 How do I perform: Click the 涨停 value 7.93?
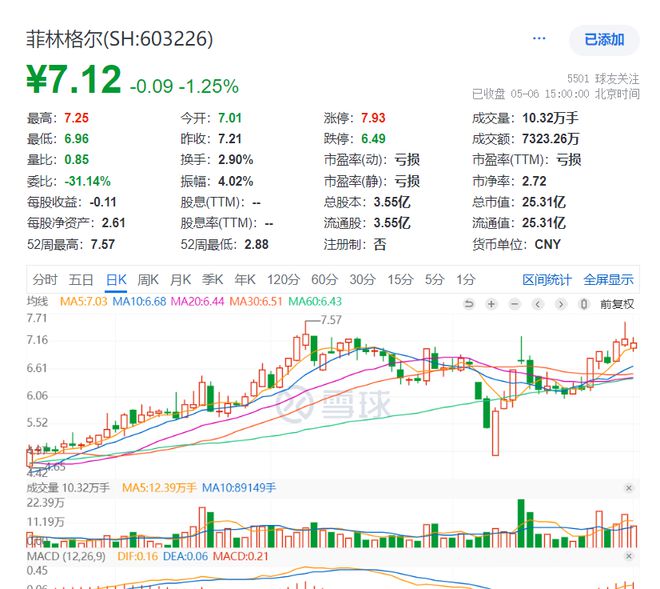point(373,118)
